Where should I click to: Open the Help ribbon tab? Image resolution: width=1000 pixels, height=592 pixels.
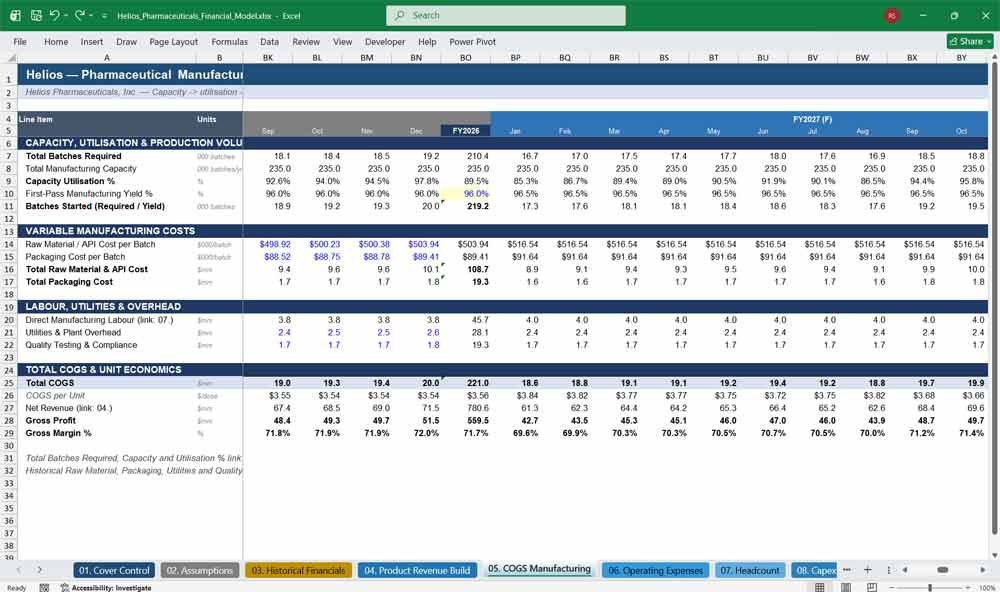click(427, 41)
